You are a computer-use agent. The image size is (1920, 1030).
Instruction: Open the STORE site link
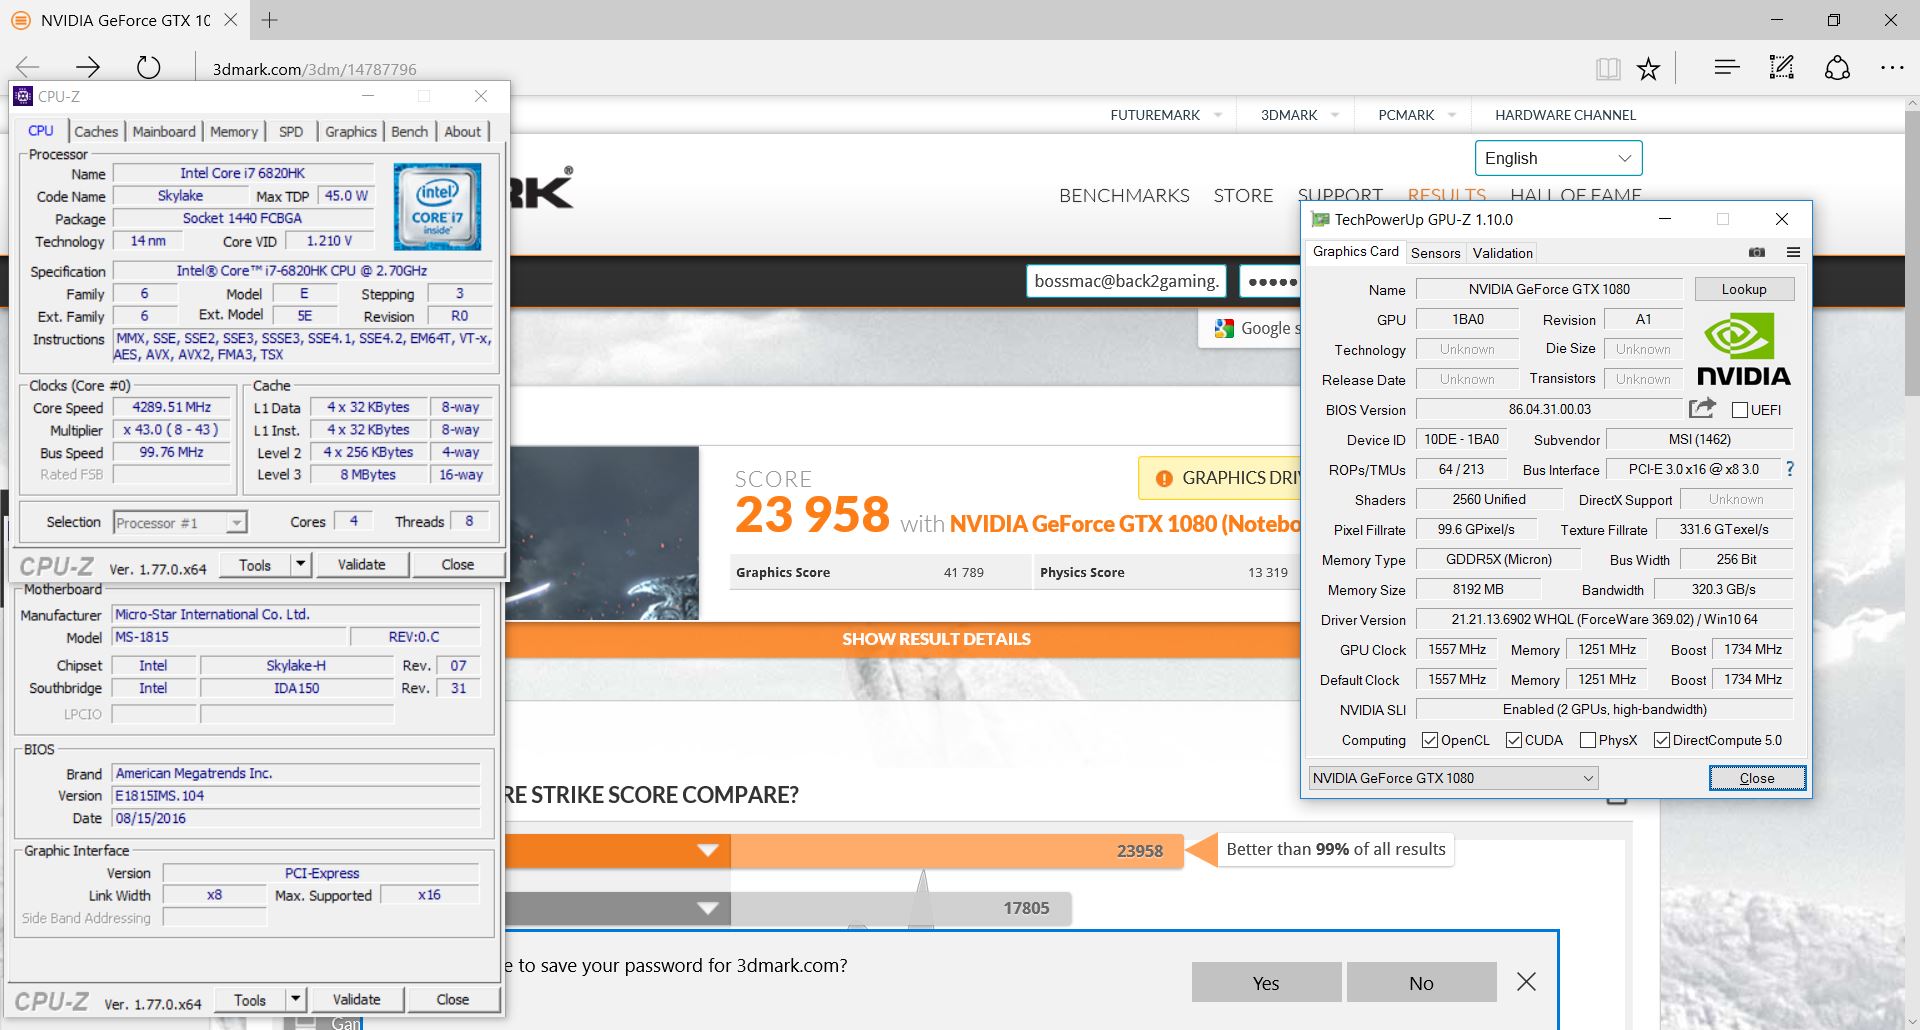coord(1243,196)
